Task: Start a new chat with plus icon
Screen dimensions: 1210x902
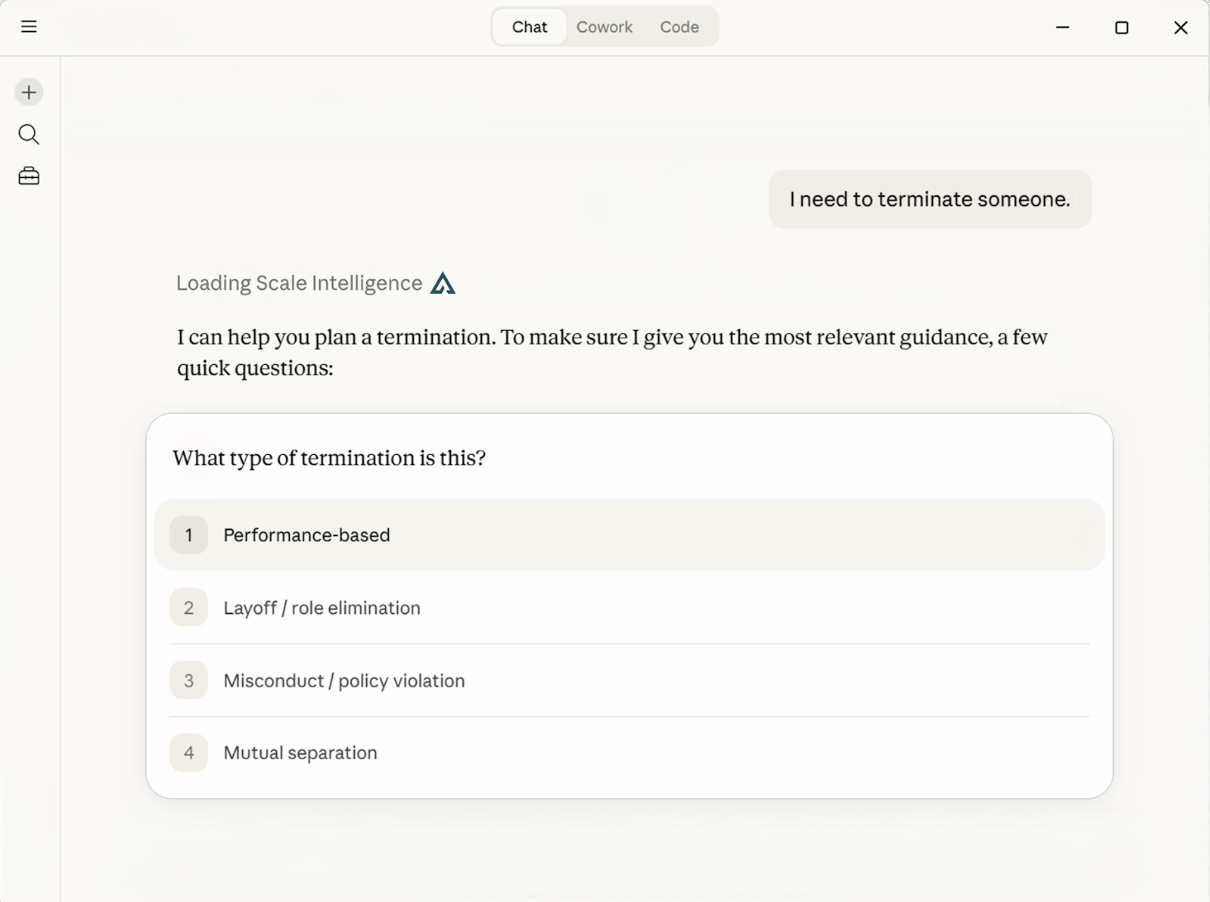Action: click(x=29, y=92)
